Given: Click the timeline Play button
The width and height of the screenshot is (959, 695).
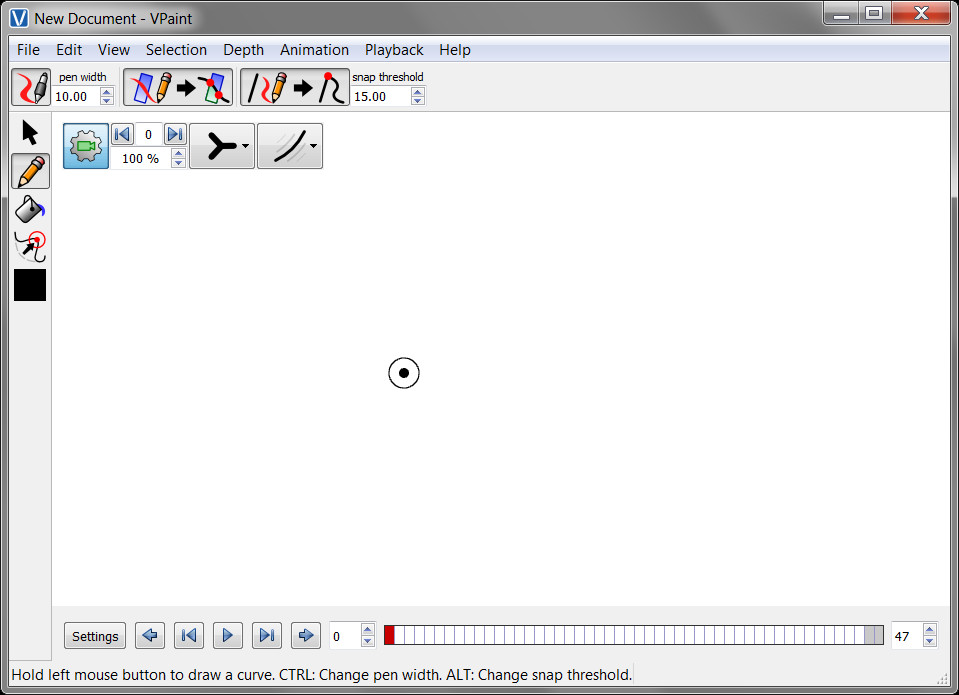Looking at the screenshot, I should pos(228,636).
